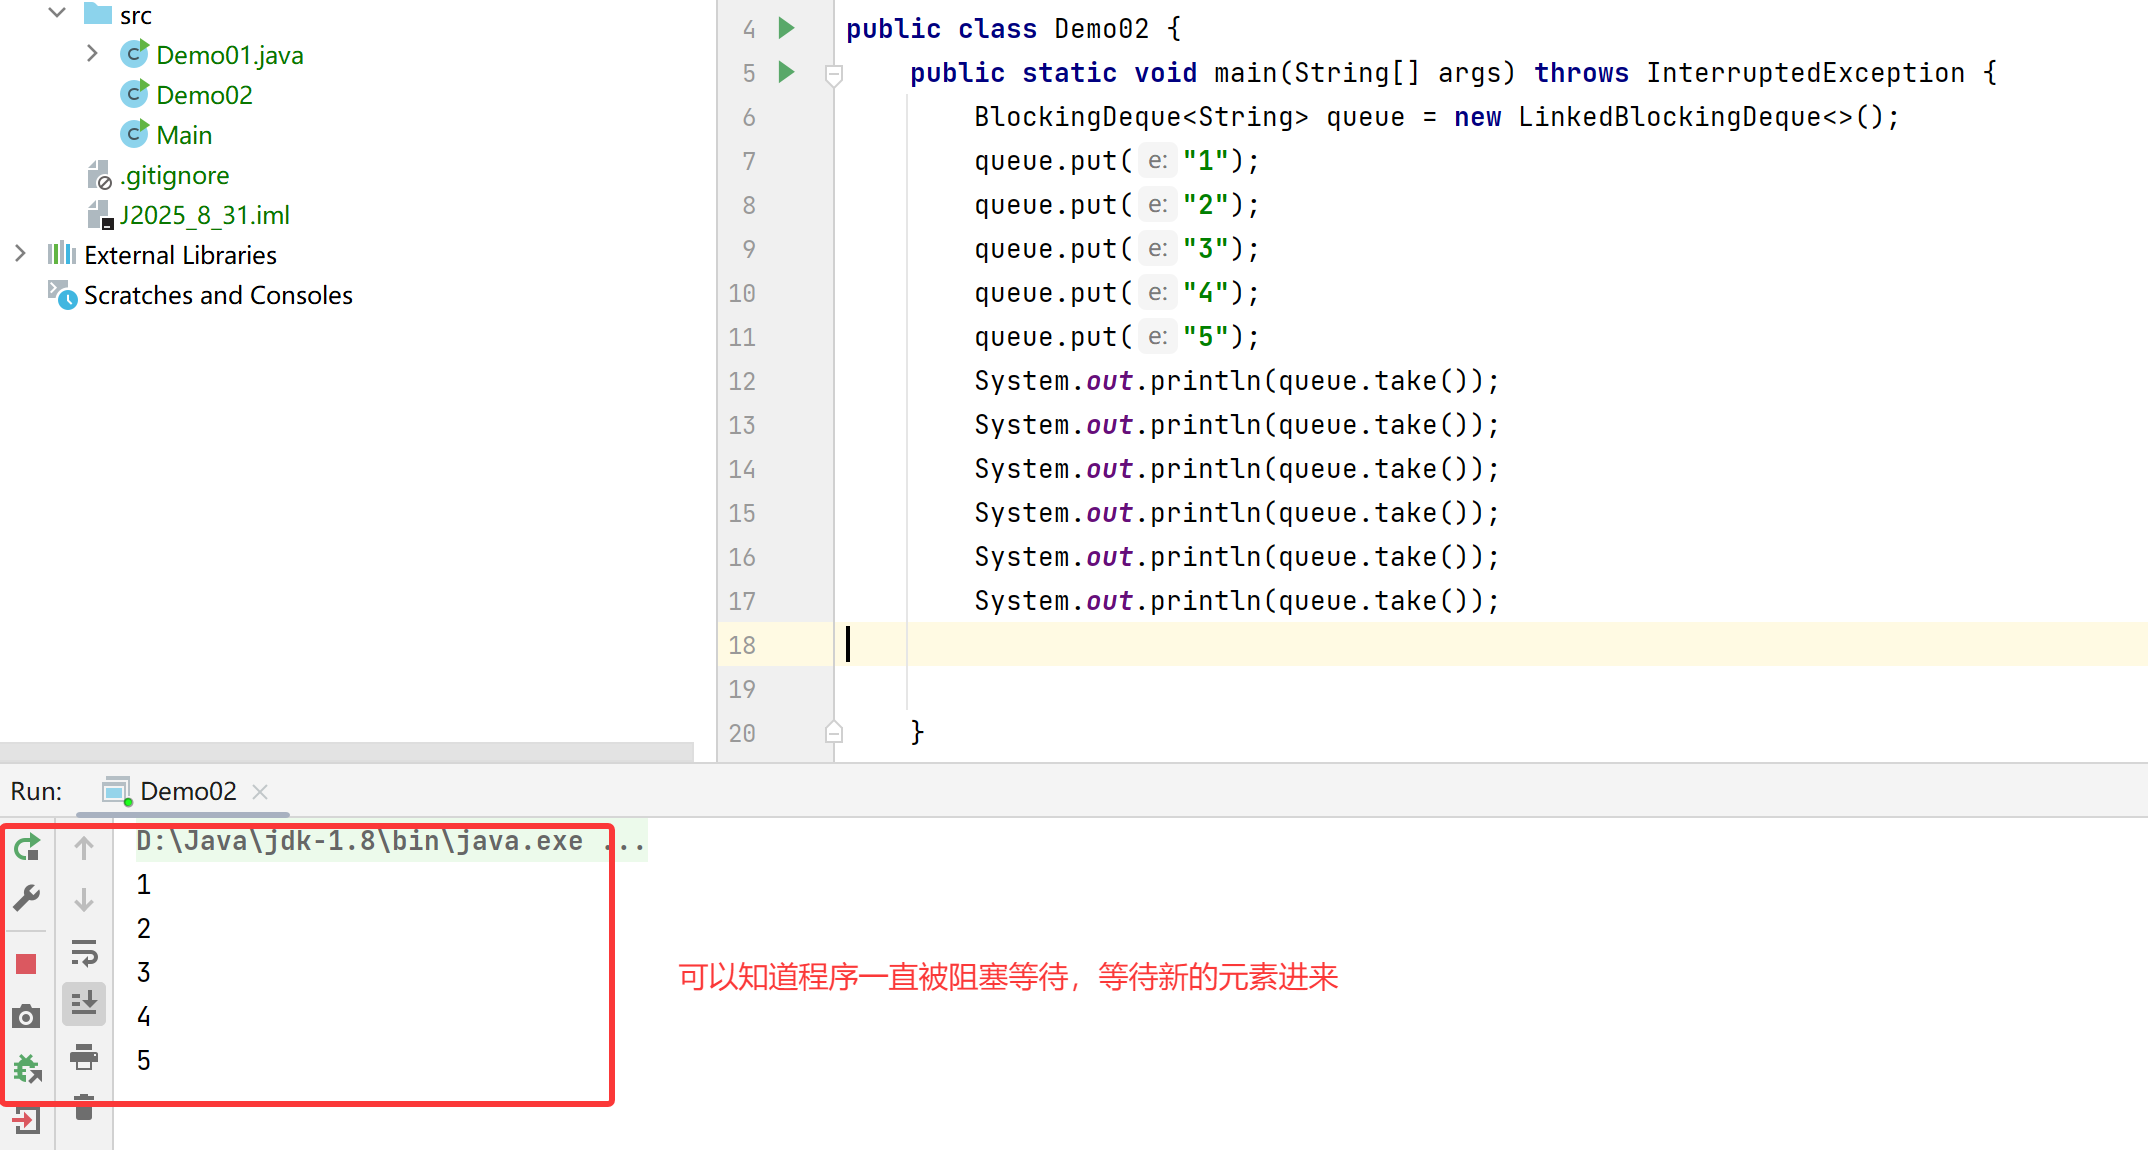Stop the running program with red square
Viewport: 2148px width, 1150px height.
click(27, 964)
